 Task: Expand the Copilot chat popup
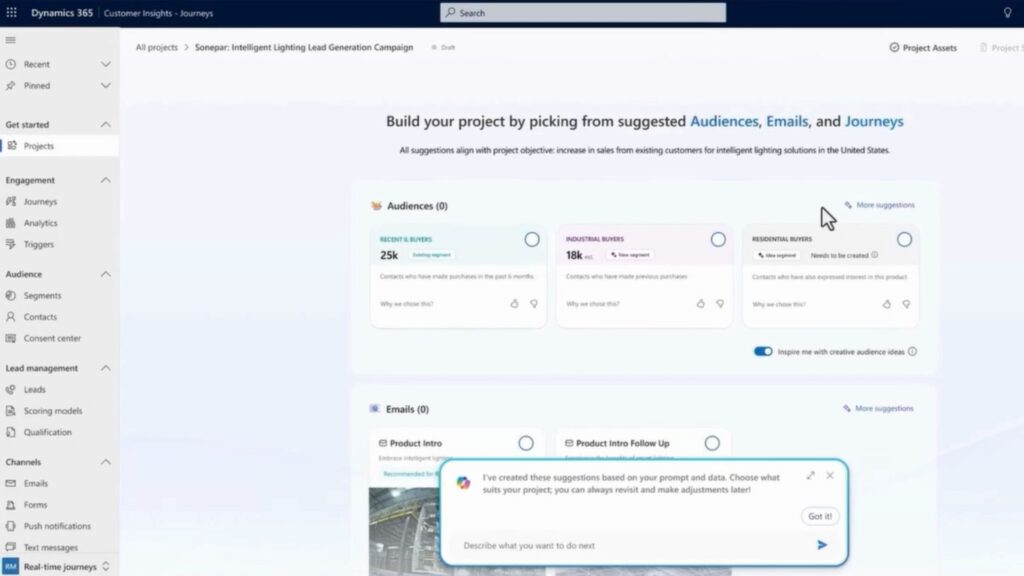pyautogui.click(x=811, y=476)
